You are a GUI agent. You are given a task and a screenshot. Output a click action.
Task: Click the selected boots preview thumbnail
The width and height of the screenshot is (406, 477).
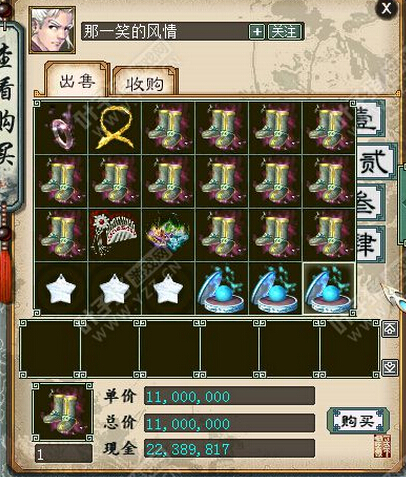tap(63, 412)
